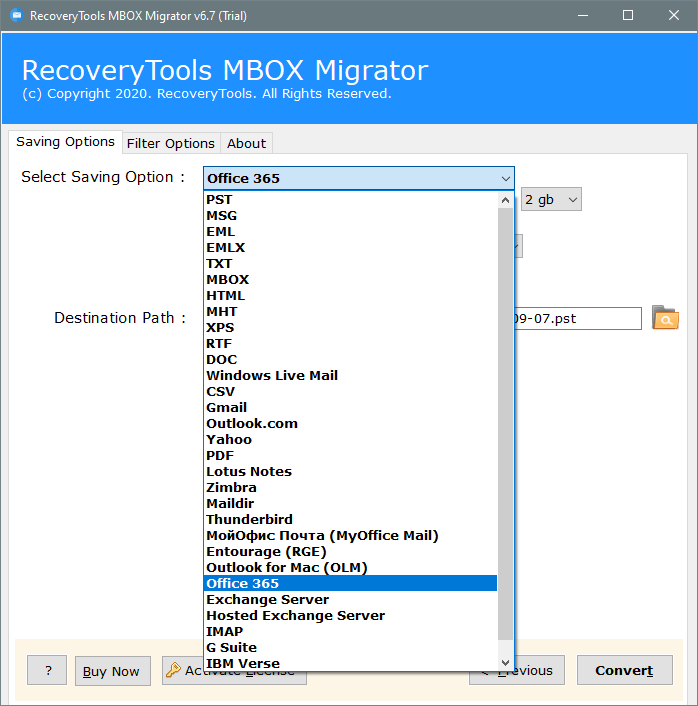Select Yahoo as destination
Screen dimensions: 698x706
[350, 439]
